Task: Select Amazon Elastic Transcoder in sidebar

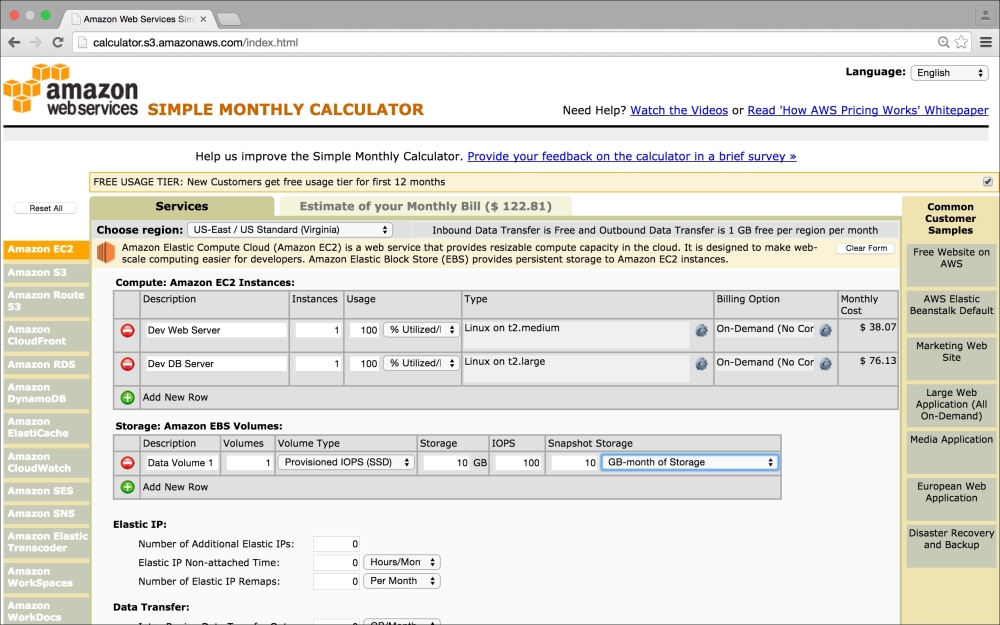Action: tap(46, 542)
